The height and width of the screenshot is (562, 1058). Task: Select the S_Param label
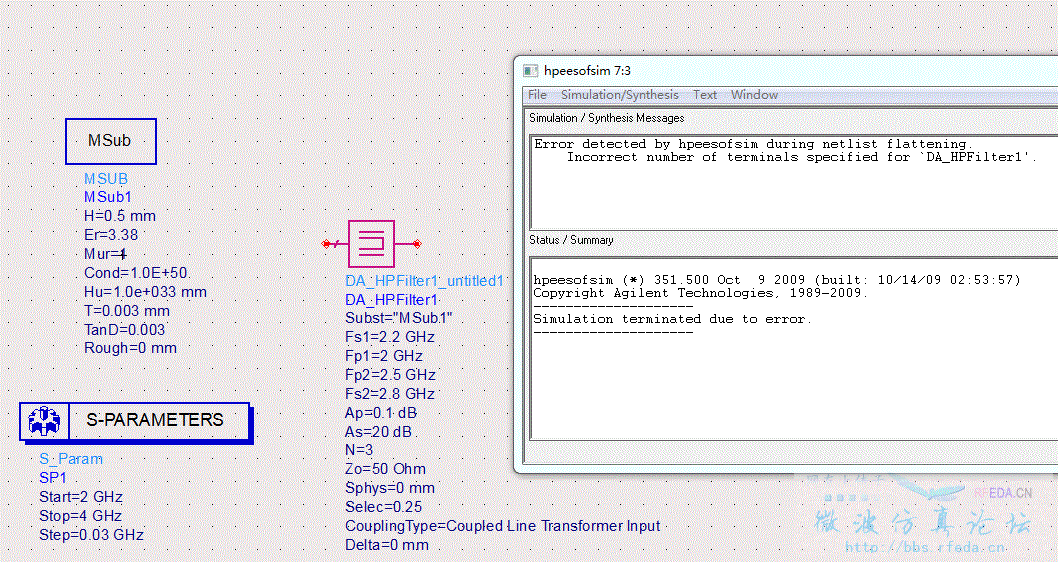click(x=71, y=459)
